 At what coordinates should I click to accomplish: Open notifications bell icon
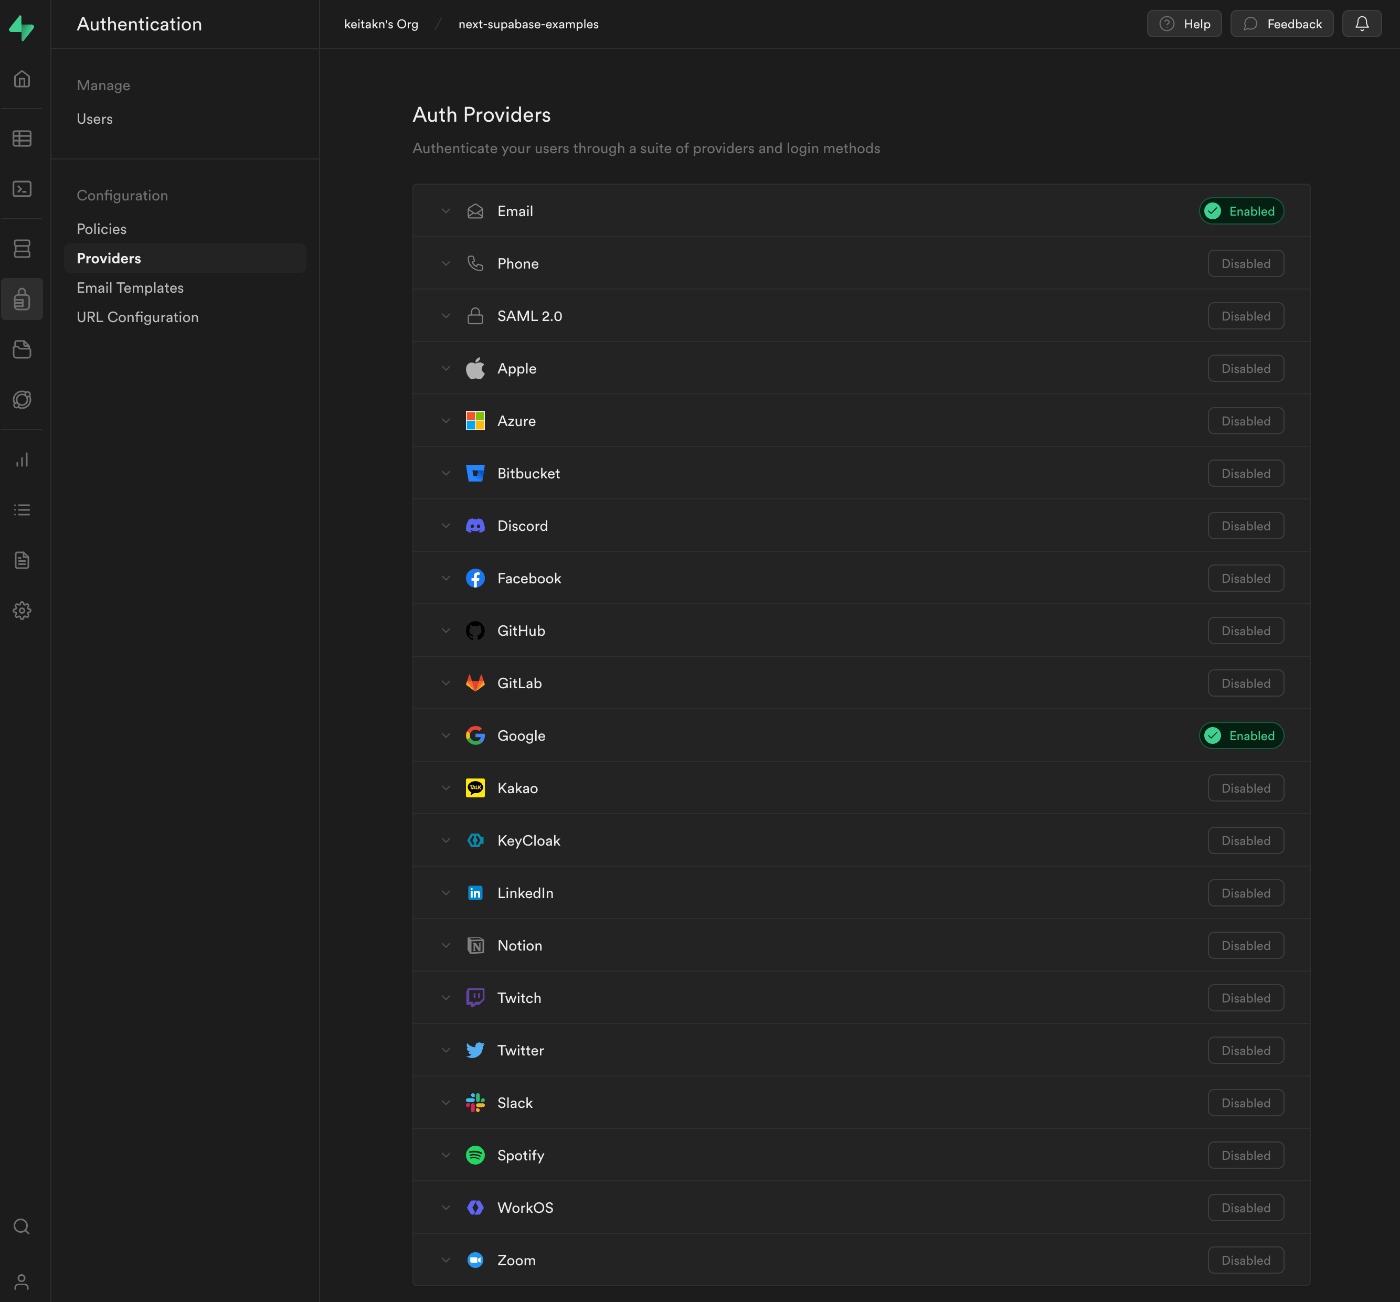click(1362, 24)
